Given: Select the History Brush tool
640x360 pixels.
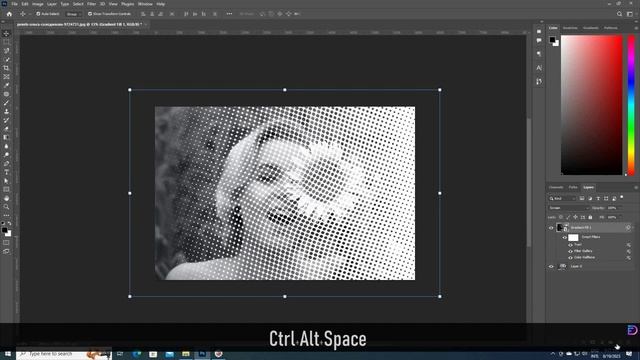Looking at the screenshot, I should pyautogui.click(x=6, y=120).
